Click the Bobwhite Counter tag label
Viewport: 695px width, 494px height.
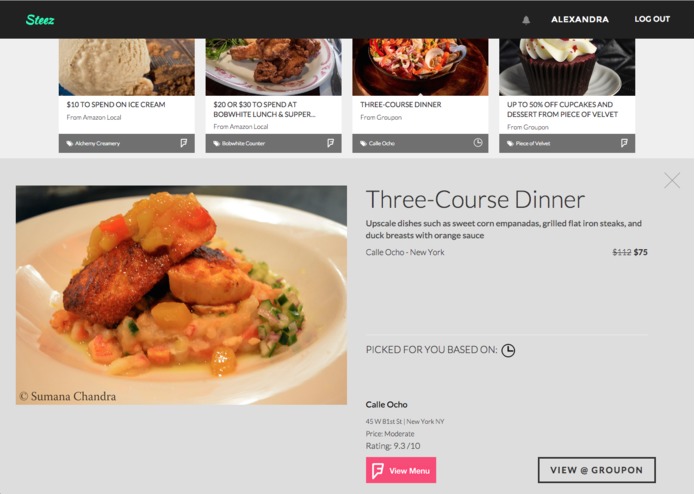243,144
